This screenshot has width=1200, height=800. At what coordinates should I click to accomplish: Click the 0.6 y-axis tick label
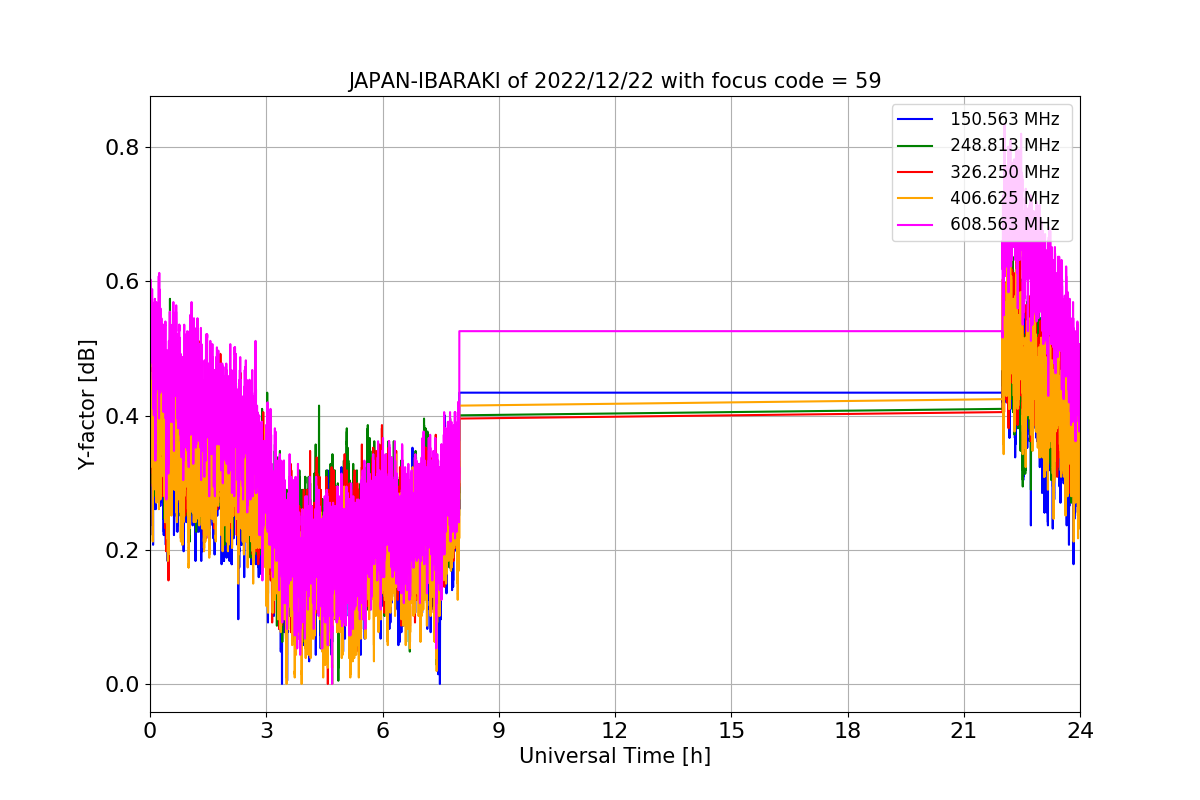pos(122,281)
